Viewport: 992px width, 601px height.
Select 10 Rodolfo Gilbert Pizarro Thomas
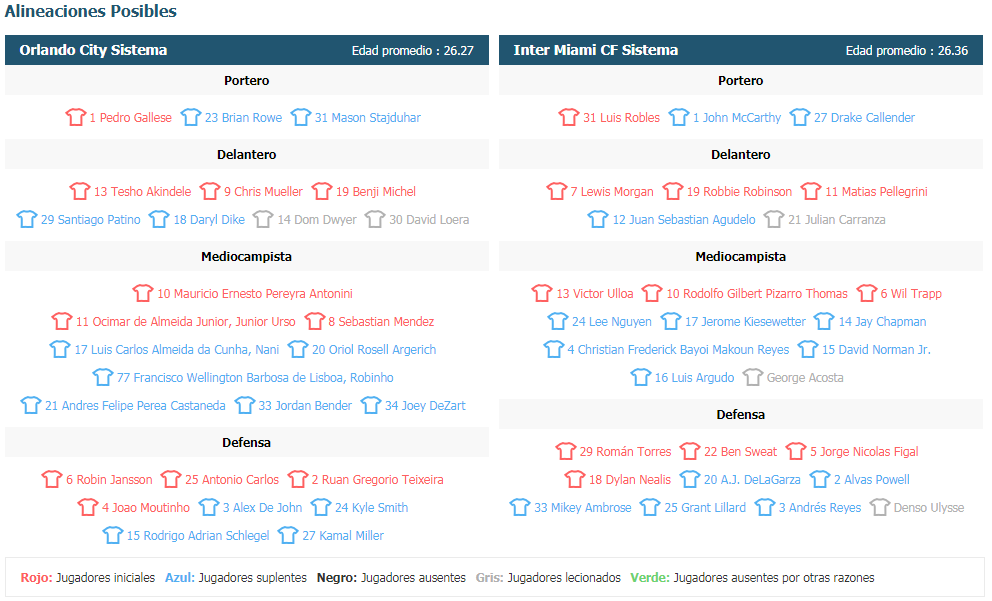point(757,294)
